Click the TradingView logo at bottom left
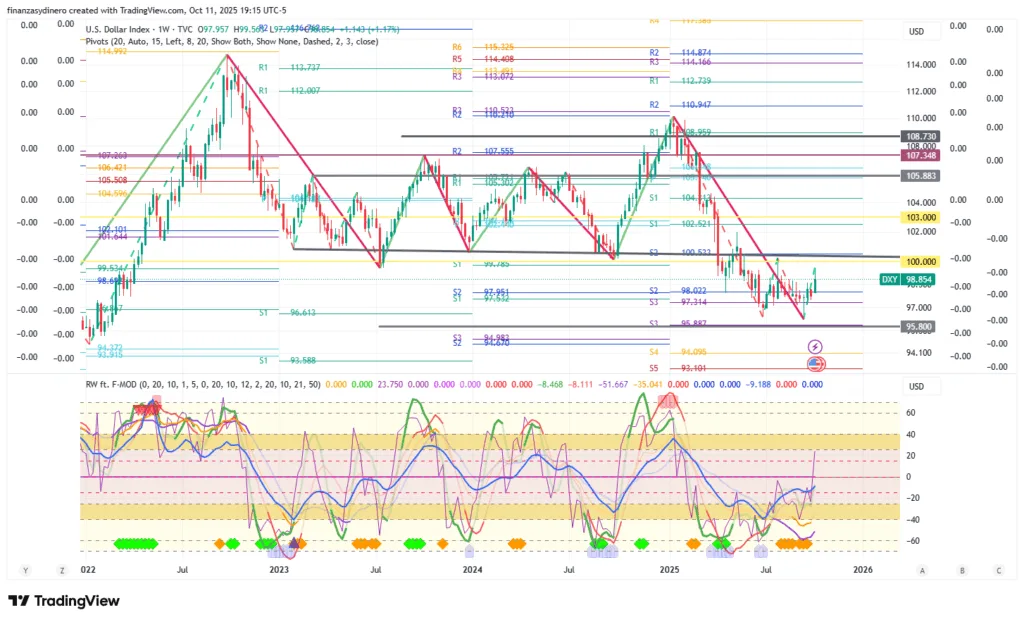 pyautogui.click(x=64, y=601)
